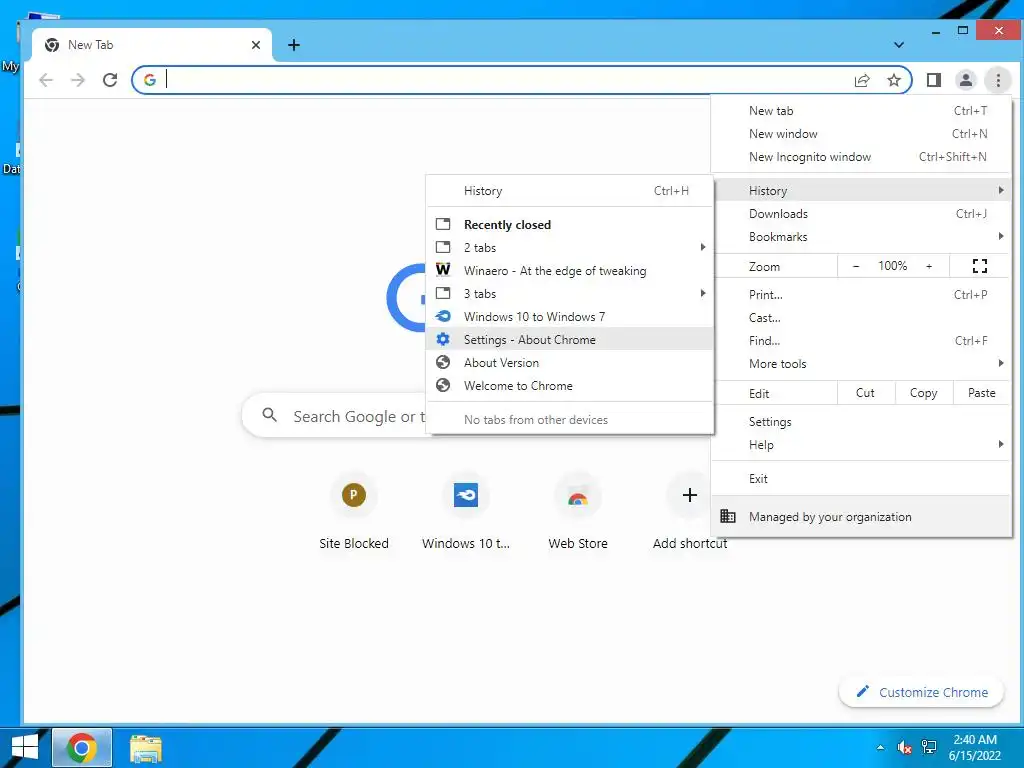The image size is (1024, 768).
Task: Reopen About Version page
Action: pyautogui.click(x=569, y=362)
